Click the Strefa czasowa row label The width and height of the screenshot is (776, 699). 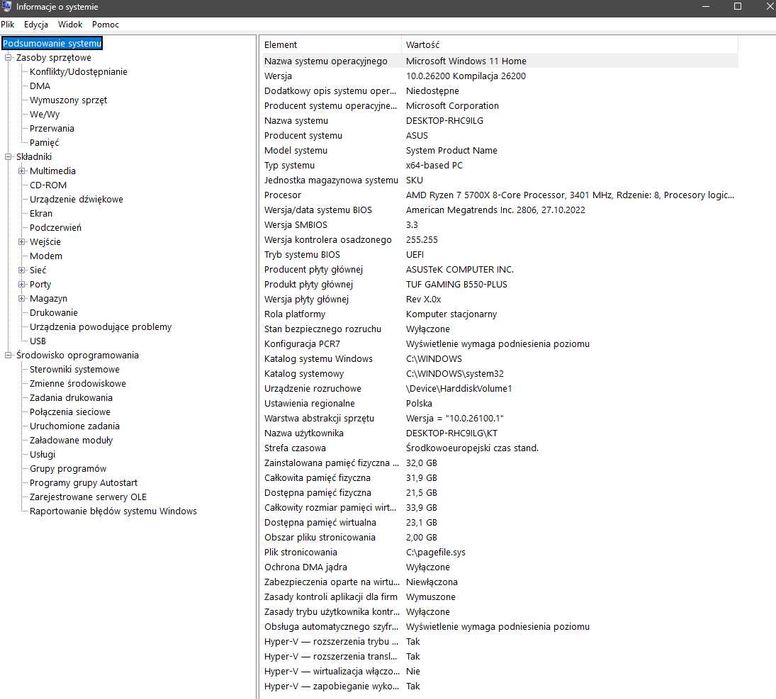coord(295,448)
